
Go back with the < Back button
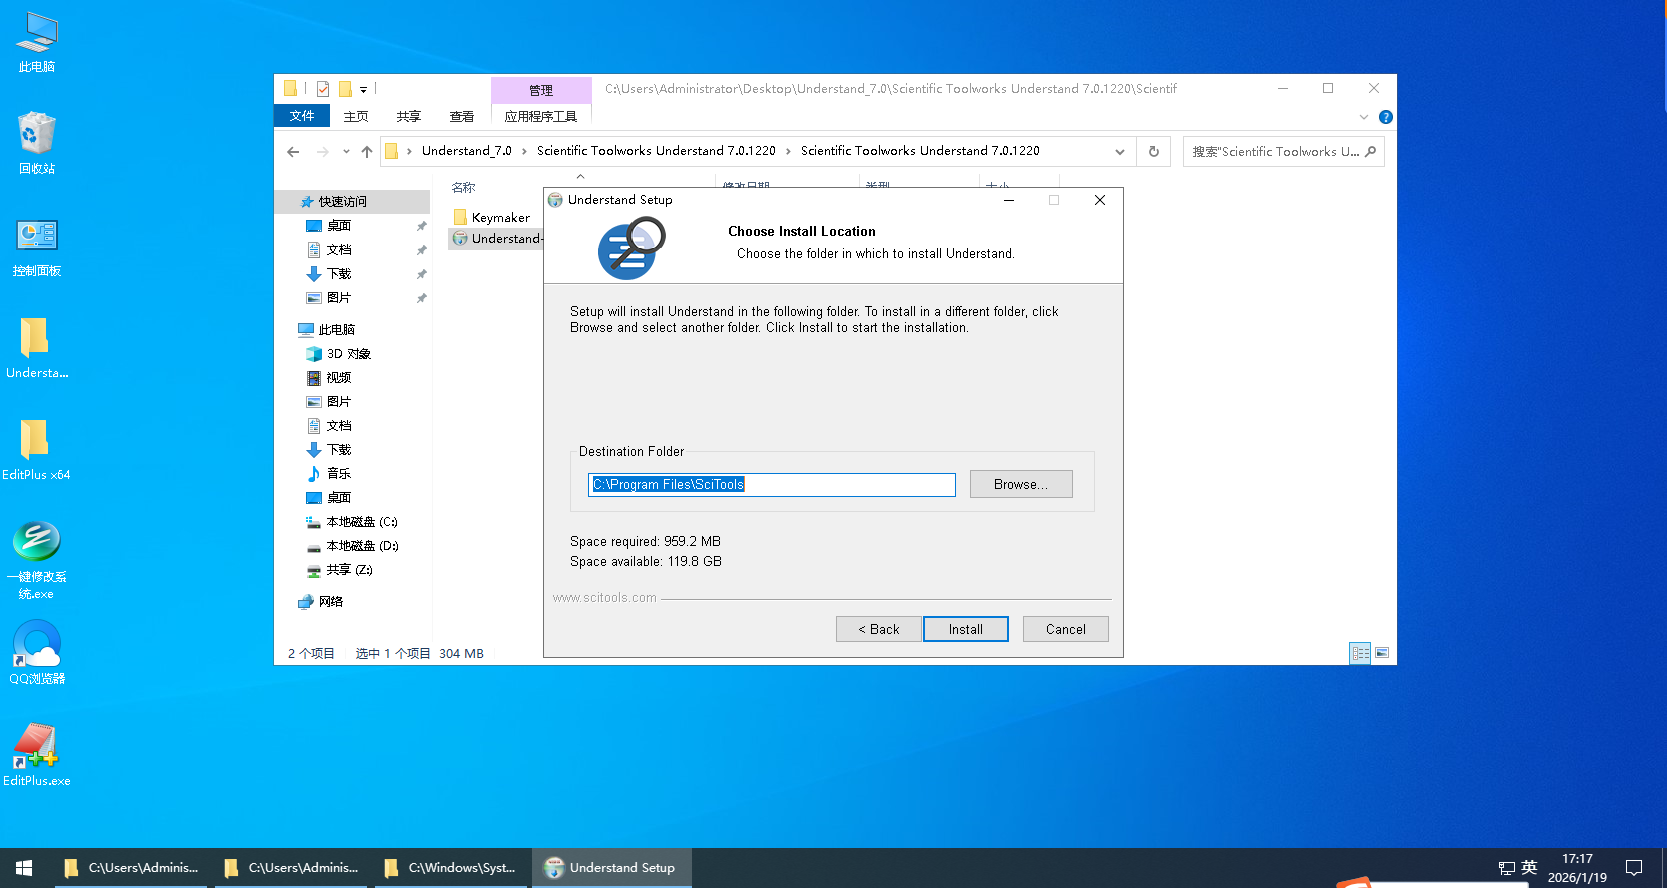point(878,629)
